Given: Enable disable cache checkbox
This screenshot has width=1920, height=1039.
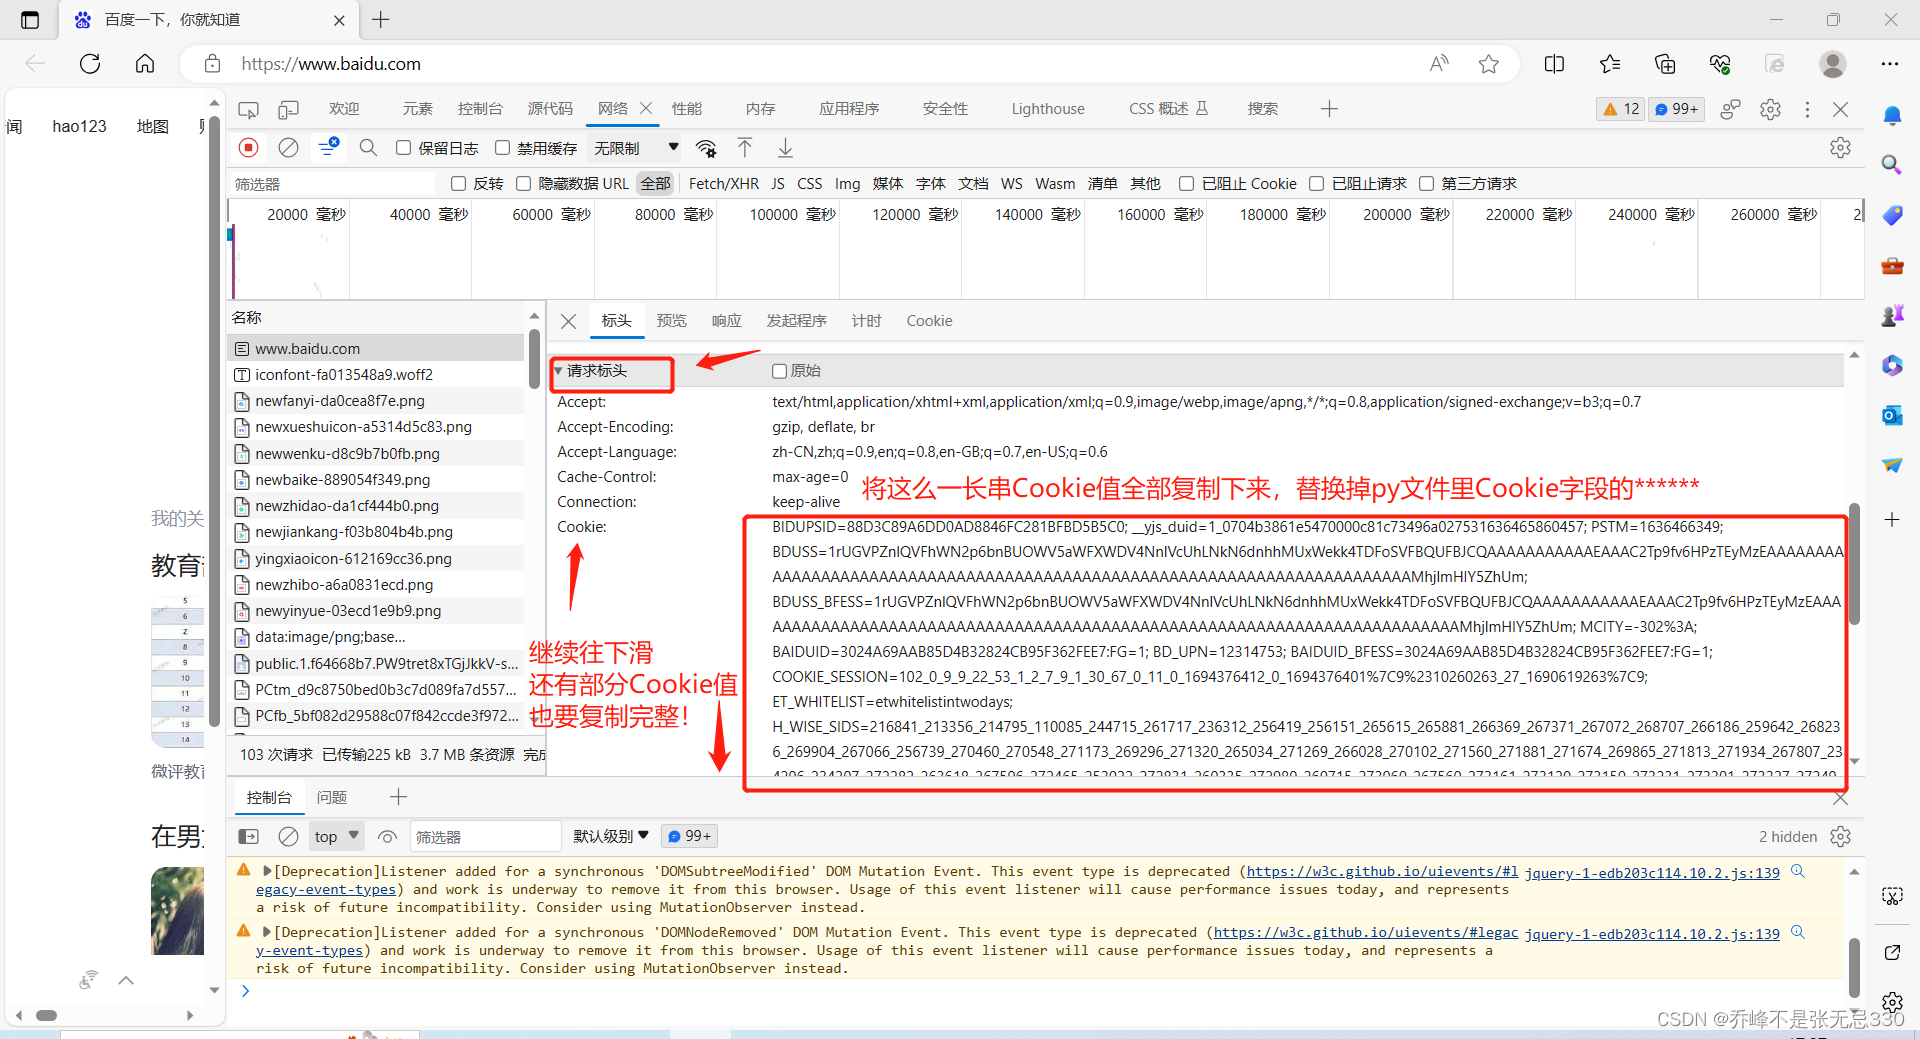Looking at the screenshot, I should [x=503, y=148].
